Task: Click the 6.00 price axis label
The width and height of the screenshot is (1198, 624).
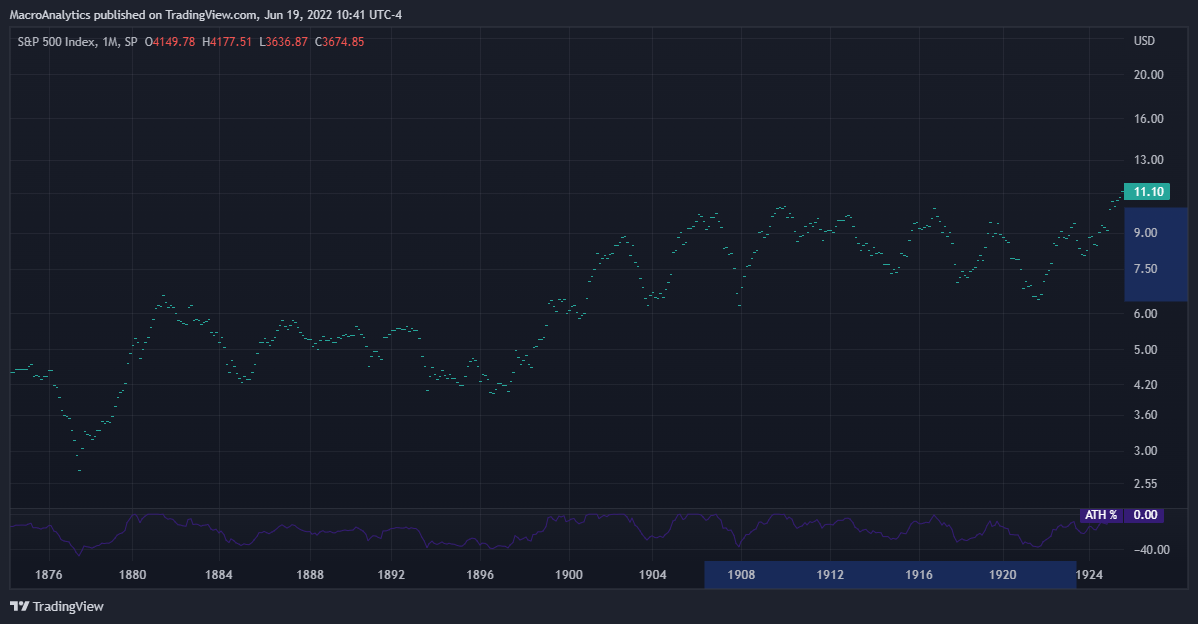Action: (1145, 314)
